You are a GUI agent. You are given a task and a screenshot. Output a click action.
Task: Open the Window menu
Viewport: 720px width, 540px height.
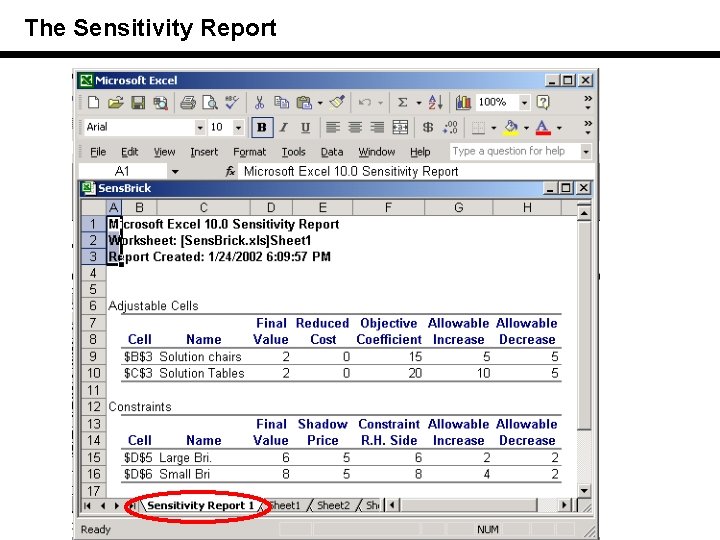tap(377, 152)
